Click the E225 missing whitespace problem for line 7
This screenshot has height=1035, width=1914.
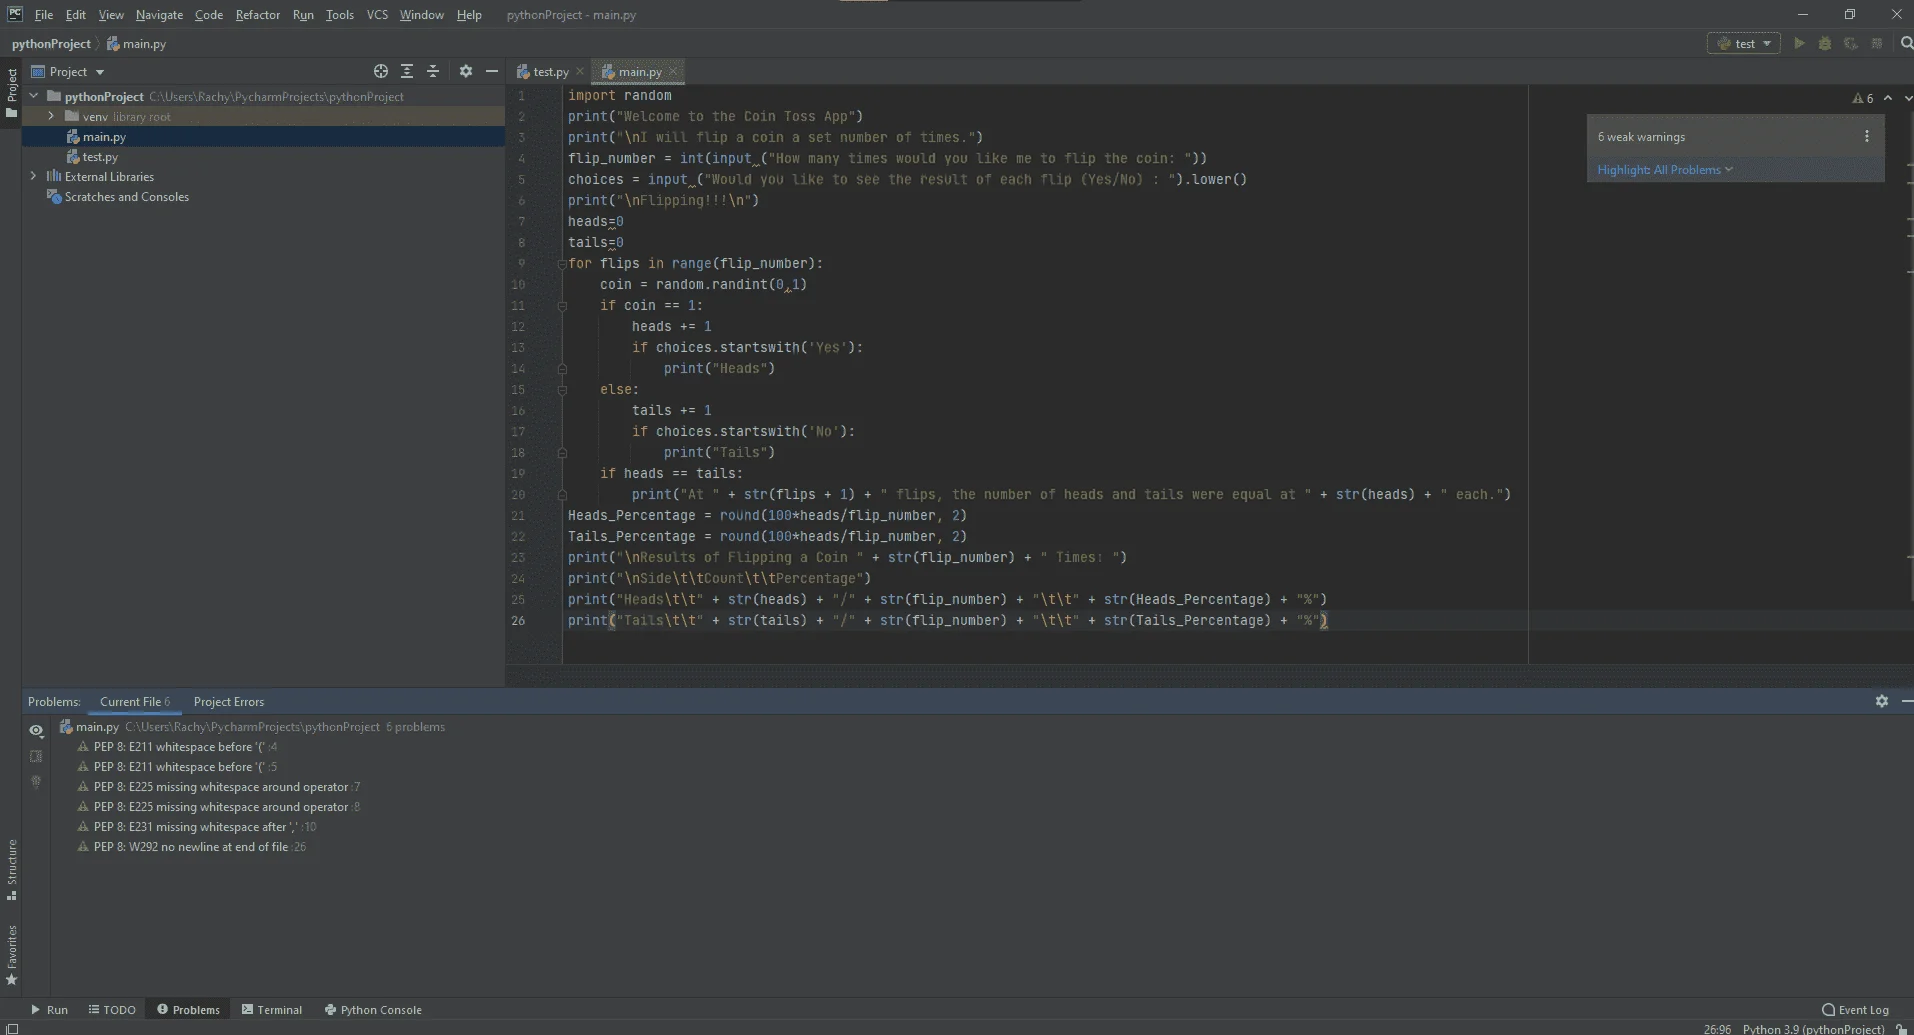point(219,786)
